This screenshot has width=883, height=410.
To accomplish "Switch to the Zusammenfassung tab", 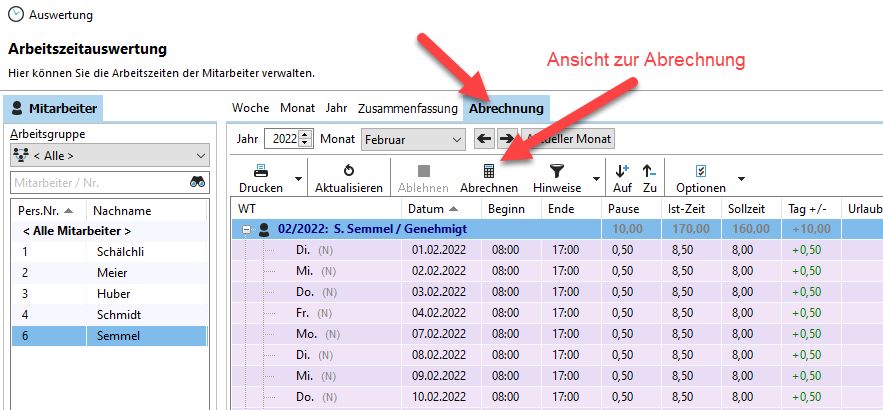I will (407, 108).
